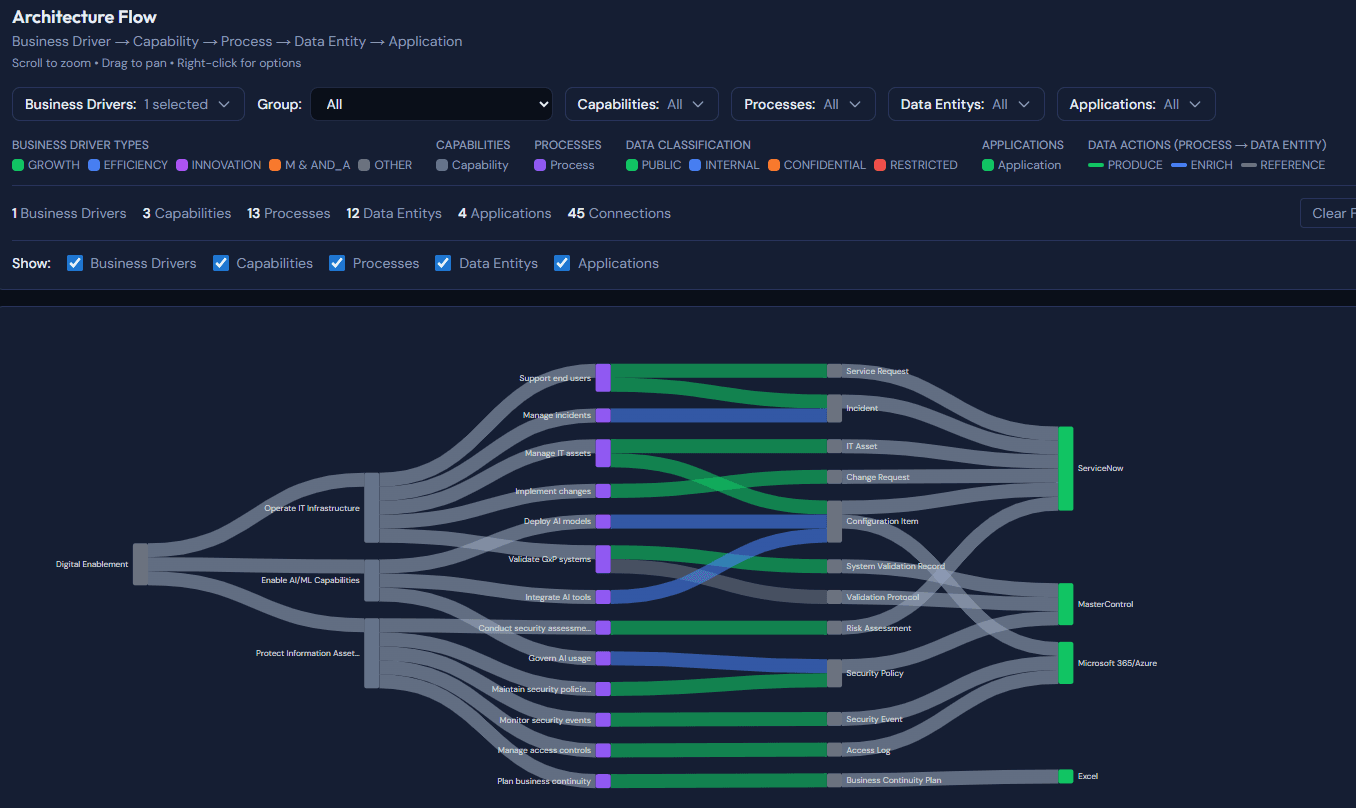Select the GROWTH legend dot under Business Driver Types

pos(18,165)
